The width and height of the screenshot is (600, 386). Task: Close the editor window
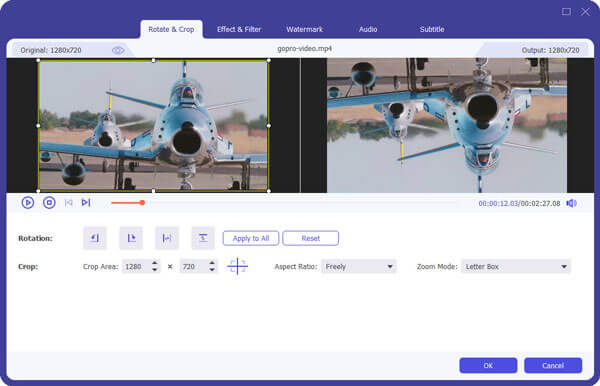[585, 11]
